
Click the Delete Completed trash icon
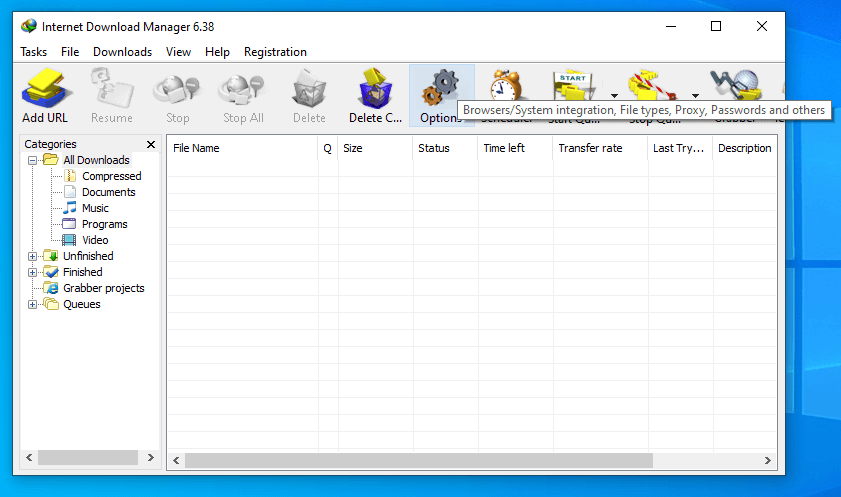point(375,88)
